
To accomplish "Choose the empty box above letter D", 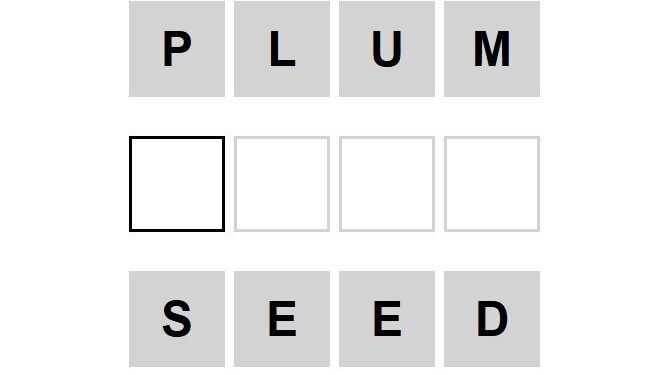I will 492,184.
